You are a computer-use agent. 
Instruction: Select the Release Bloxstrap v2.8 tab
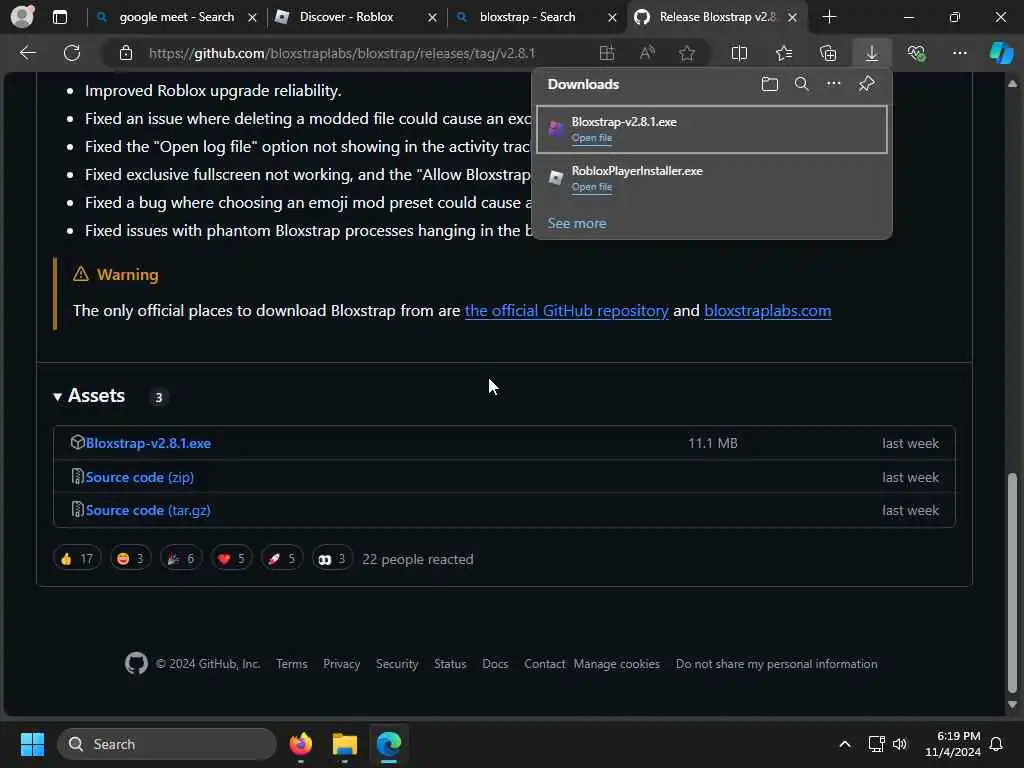tap(716, 17)
